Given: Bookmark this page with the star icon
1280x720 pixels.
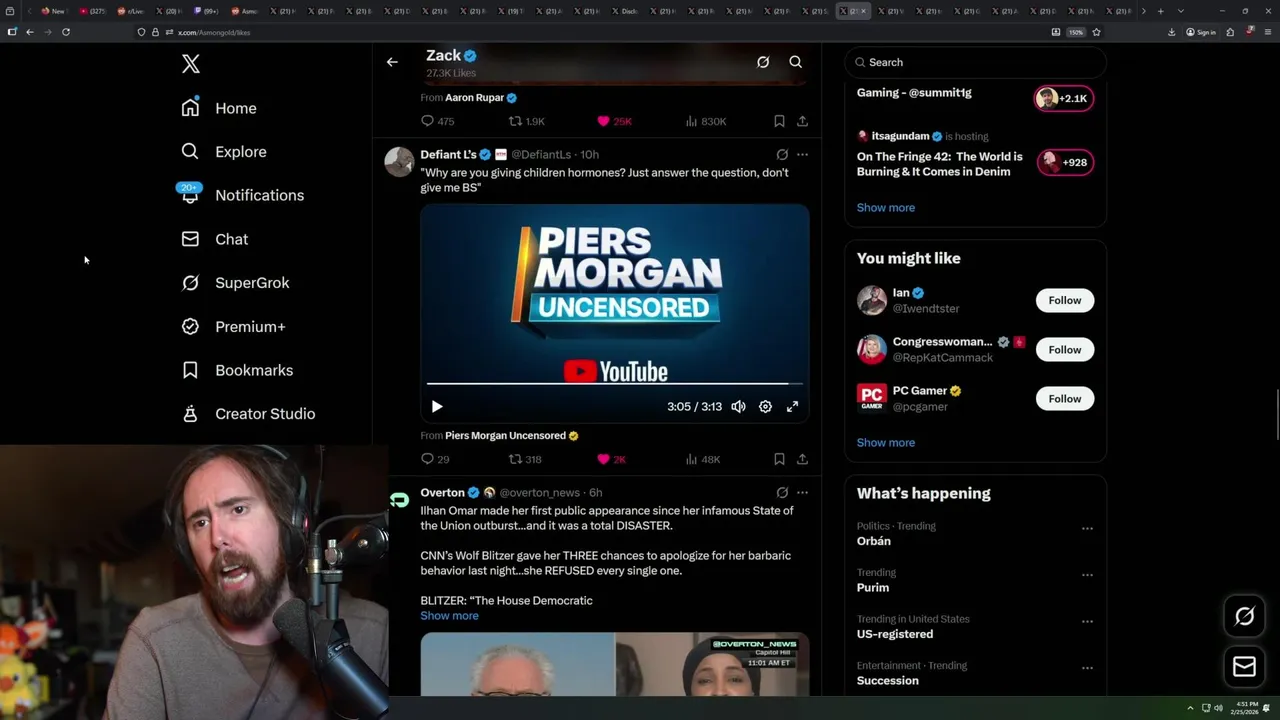Looking at the screenshot, I should [x=1096, y=32].
